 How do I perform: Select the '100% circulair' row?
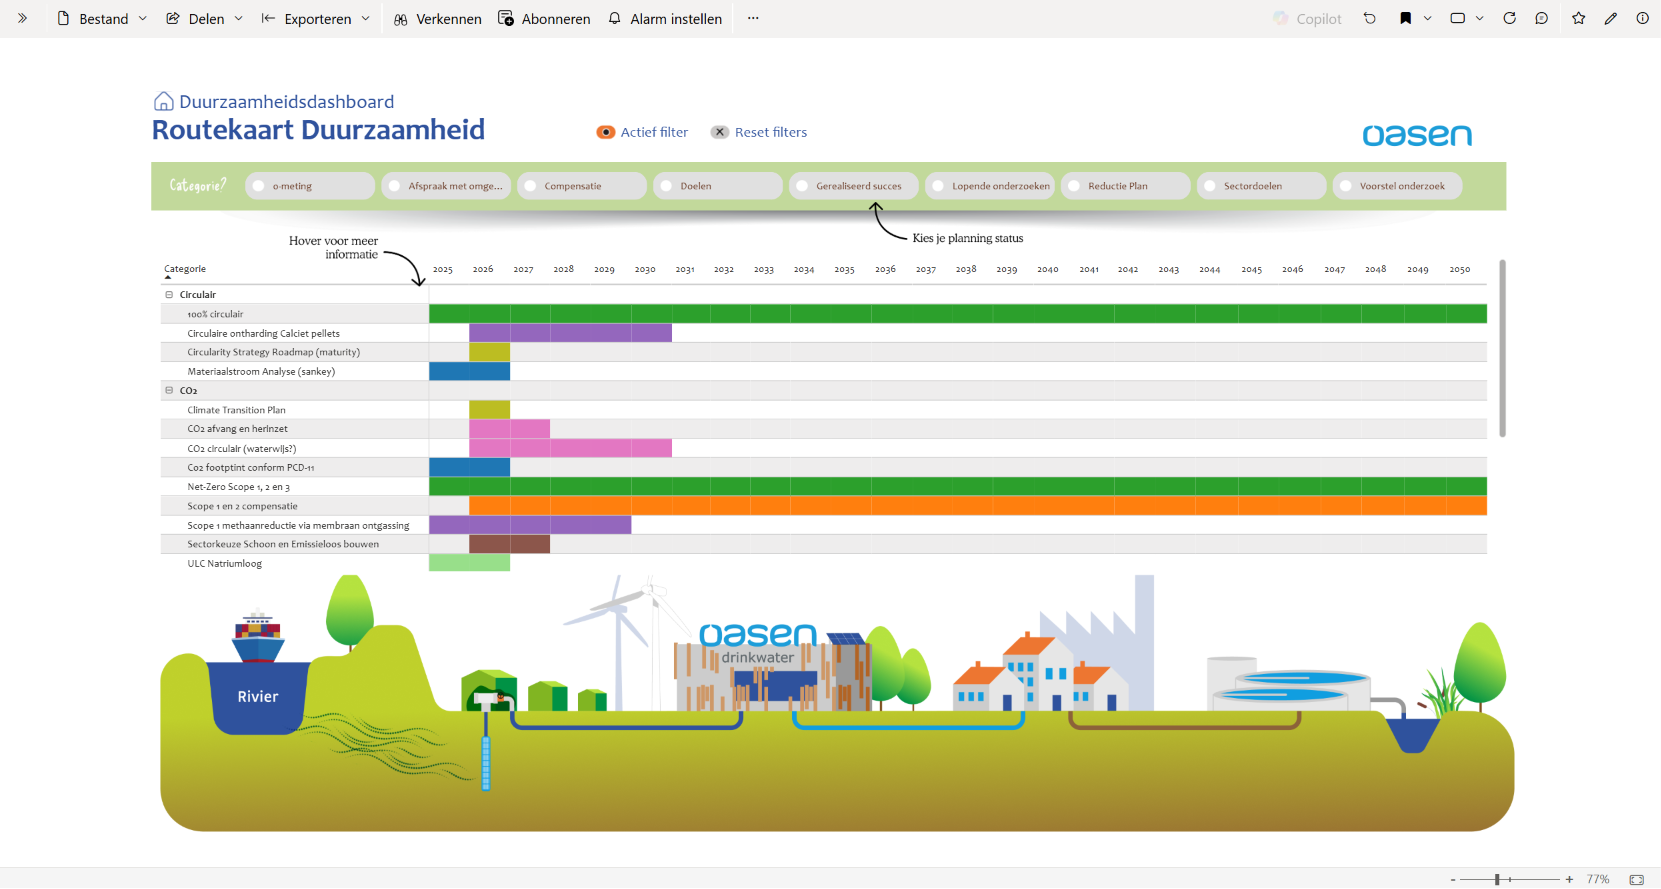click(824, 314)
